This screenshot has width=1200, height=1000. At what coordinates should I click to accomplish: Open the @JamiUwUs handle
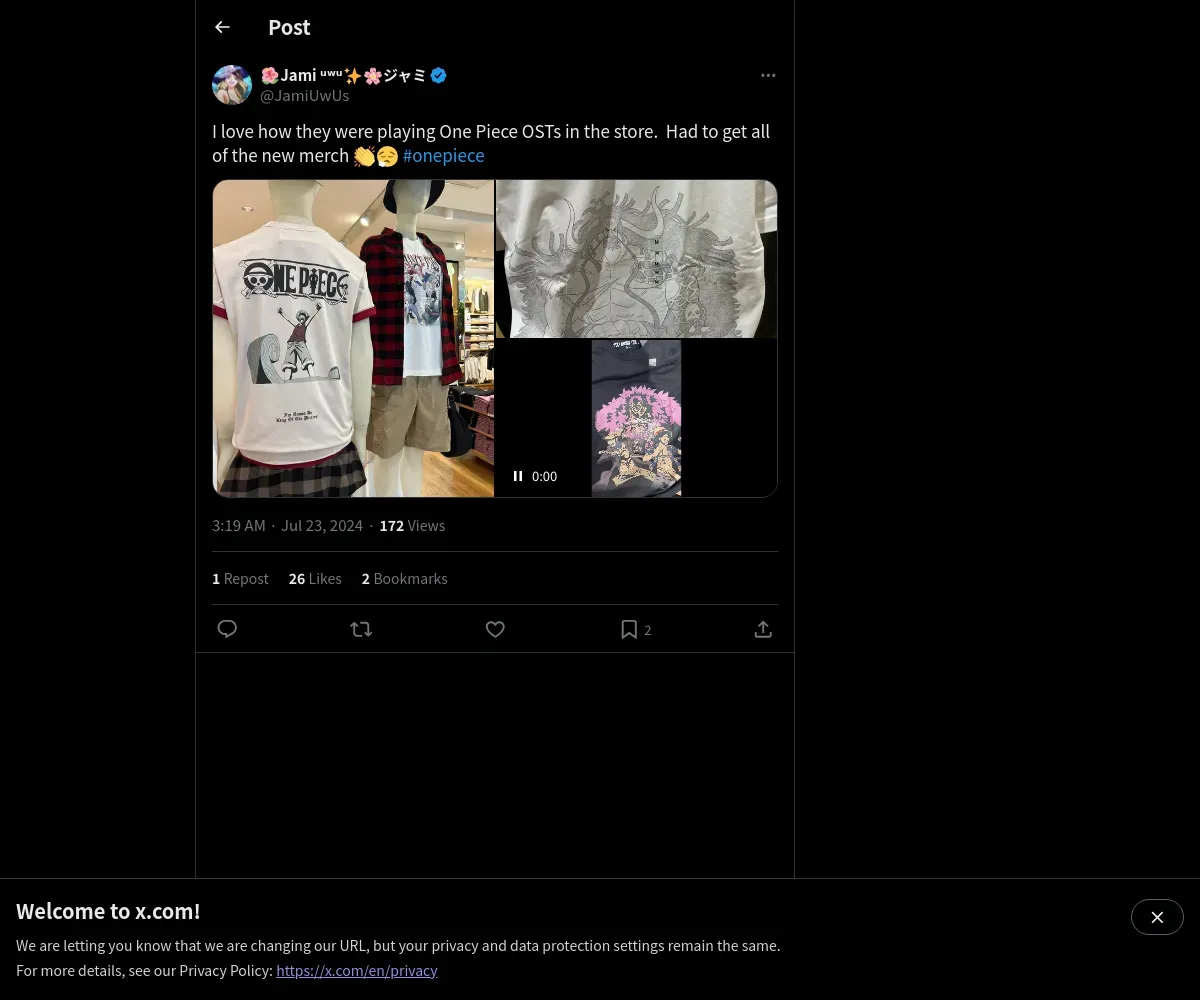click(304, 96)
